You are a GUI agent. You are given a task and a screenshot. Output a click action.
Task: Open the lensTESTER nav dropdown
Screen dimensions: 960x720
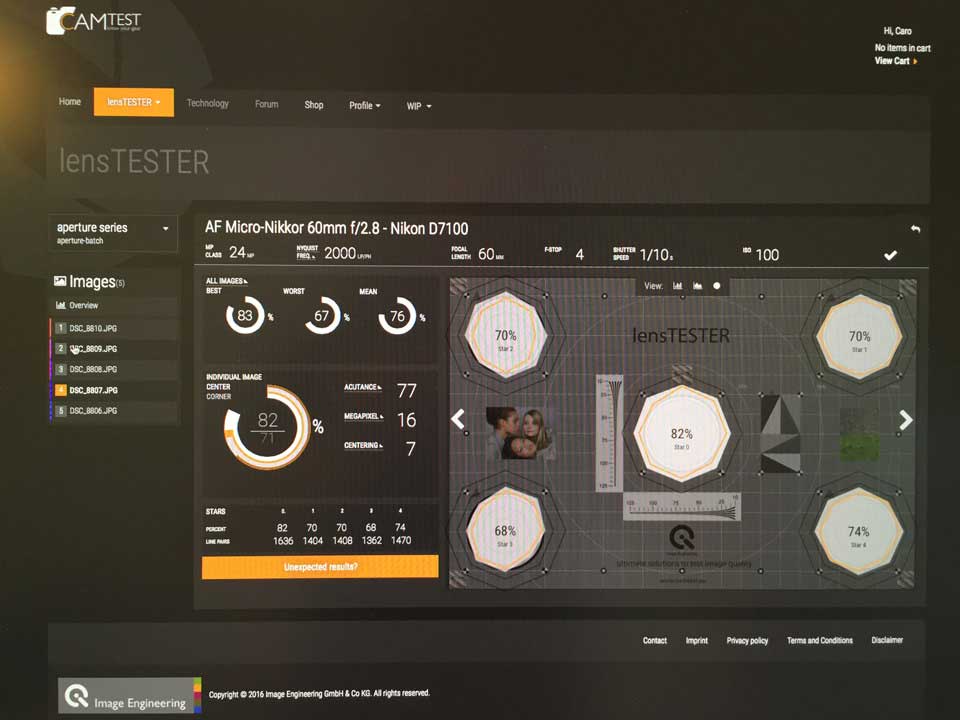pyautogui.click(x=133, y=102)
